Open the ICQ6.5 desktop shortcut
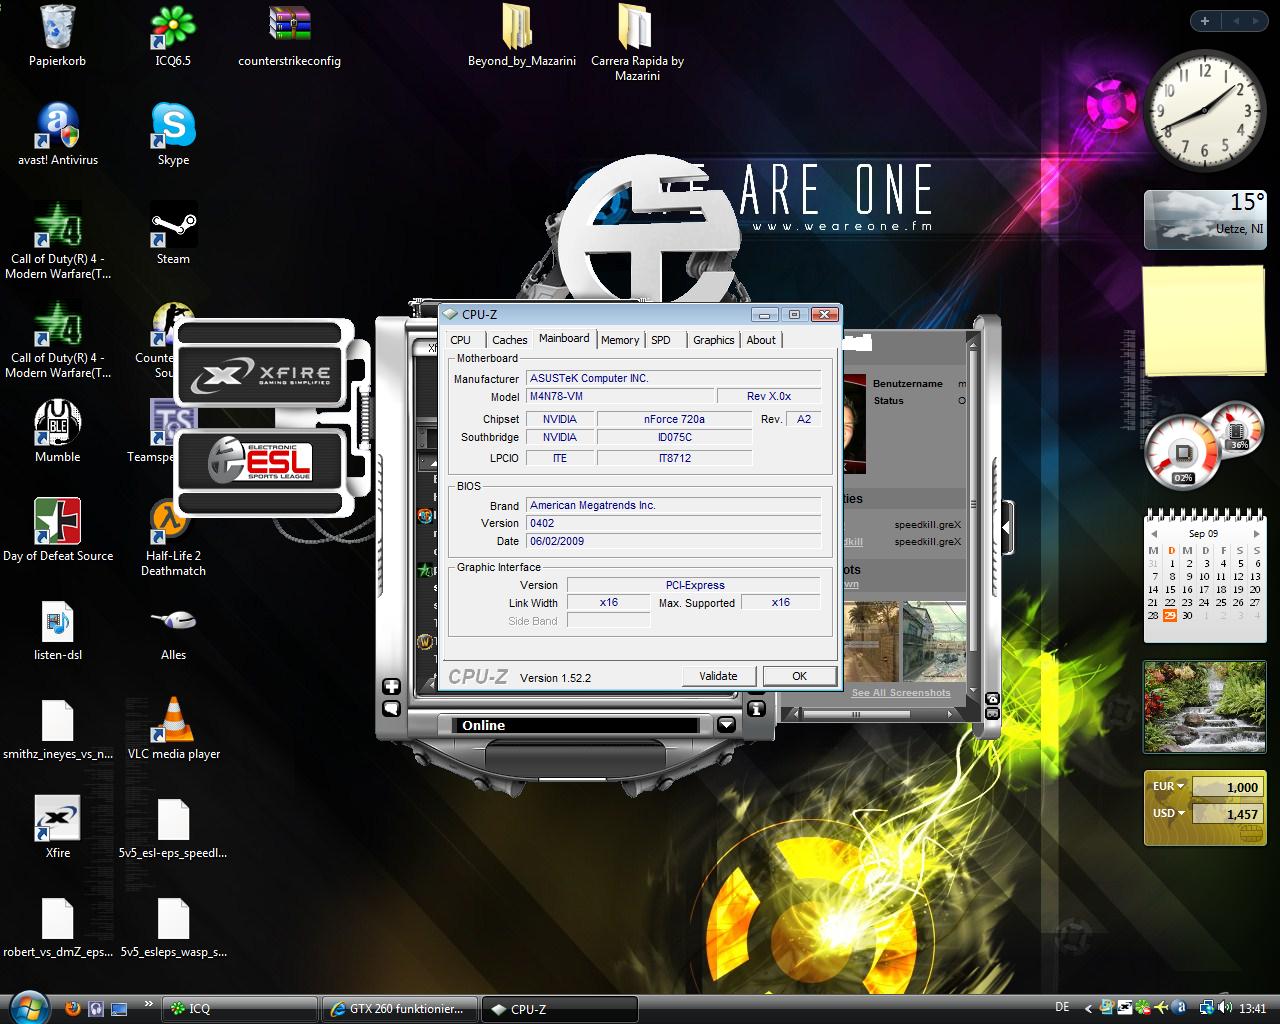The image size is (1280, 1024). pyautogui.click(x=173, y=27)
